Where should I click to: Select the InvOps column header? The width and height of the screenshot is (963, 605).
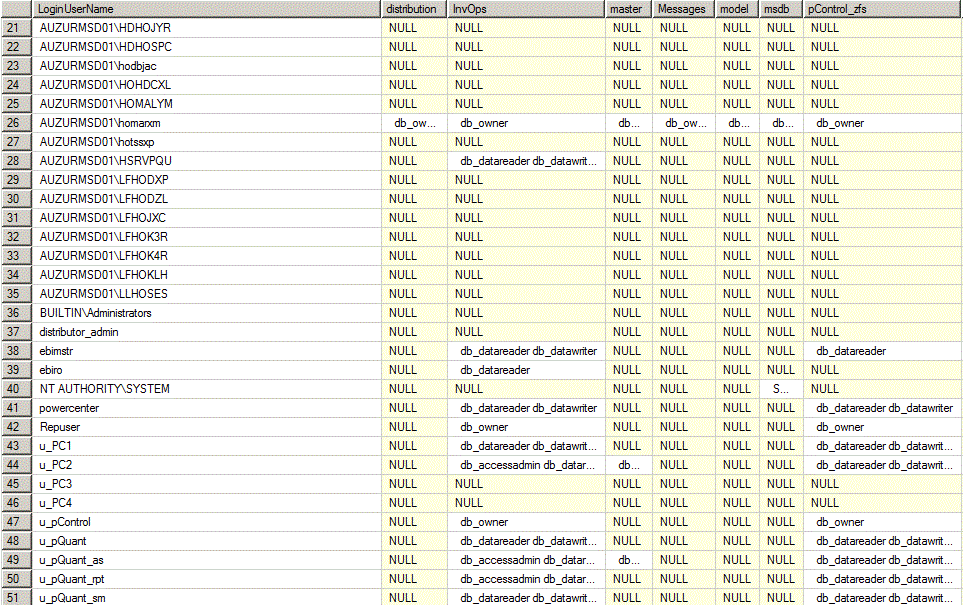526,9
